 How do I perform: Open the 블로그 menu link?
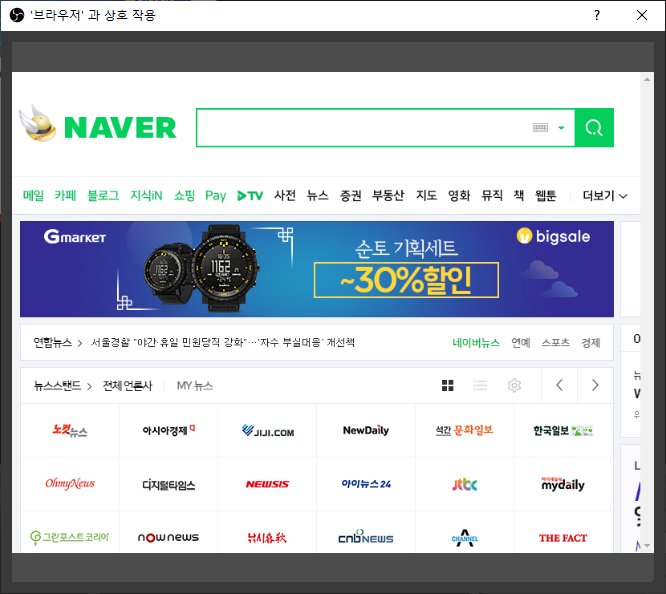(103, 195)
